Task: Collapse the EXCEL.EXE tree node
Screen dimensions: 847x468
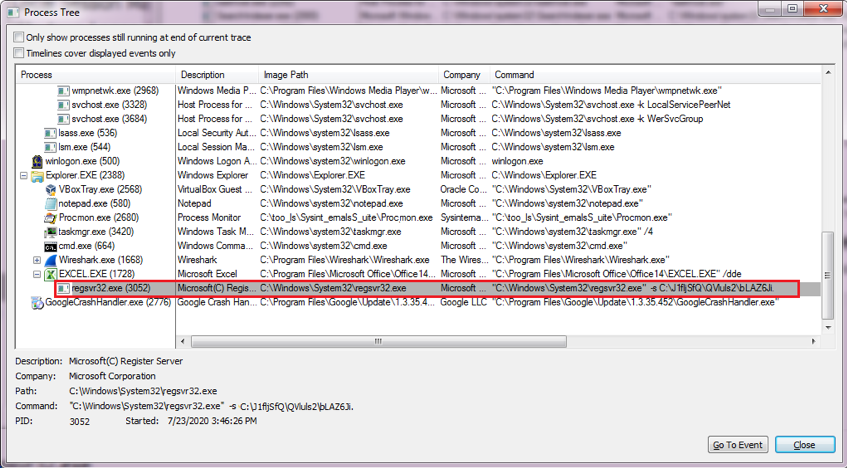Action: tap(37, 274)
